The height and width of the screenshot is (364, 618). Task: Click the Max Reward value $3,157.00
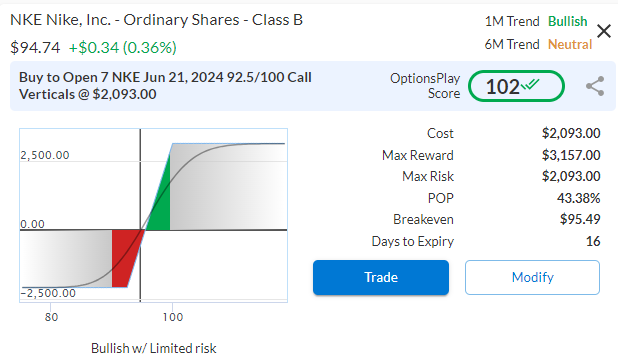click(x=571, y=155)
